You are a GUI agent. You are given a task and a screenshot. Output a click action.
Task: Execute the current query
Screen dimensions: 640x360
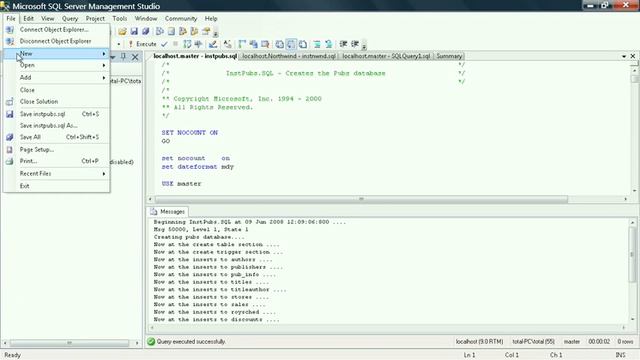[x=142, y=44]
